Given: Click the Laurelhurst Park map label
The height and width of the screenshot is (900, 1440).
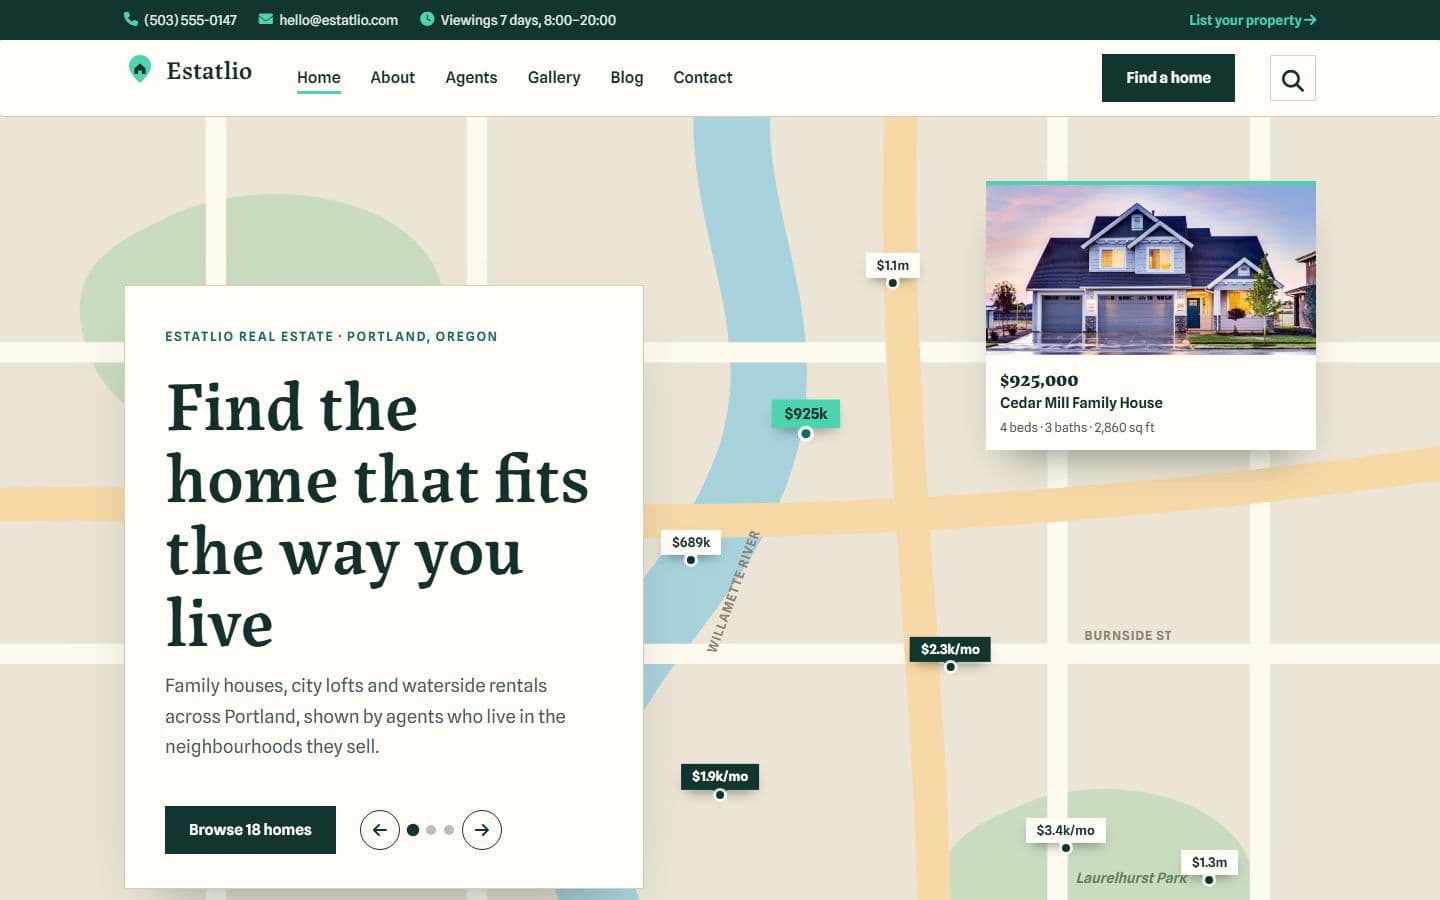Looking at the screenshot, I should tap(1131, 878).
